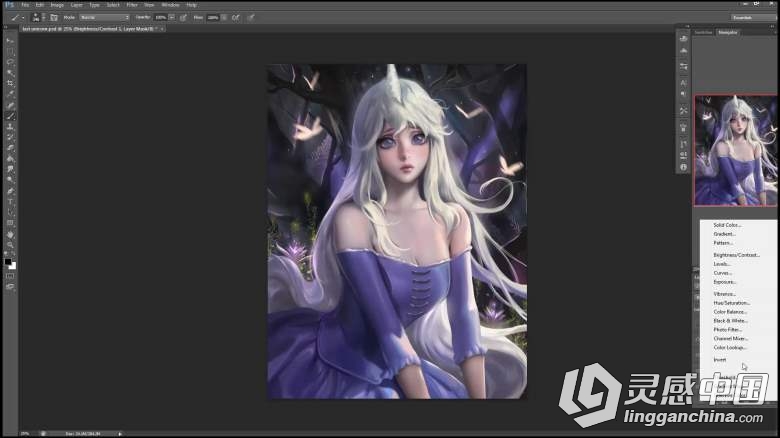Viewport: 780px width, 438px height.
Task: Choose Solid Color from adjustment menu
Action: coord(727,225)
